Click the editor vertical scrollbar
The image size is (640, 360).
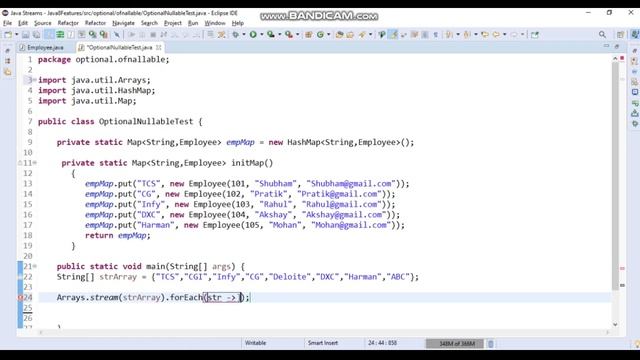pos(615,175)
